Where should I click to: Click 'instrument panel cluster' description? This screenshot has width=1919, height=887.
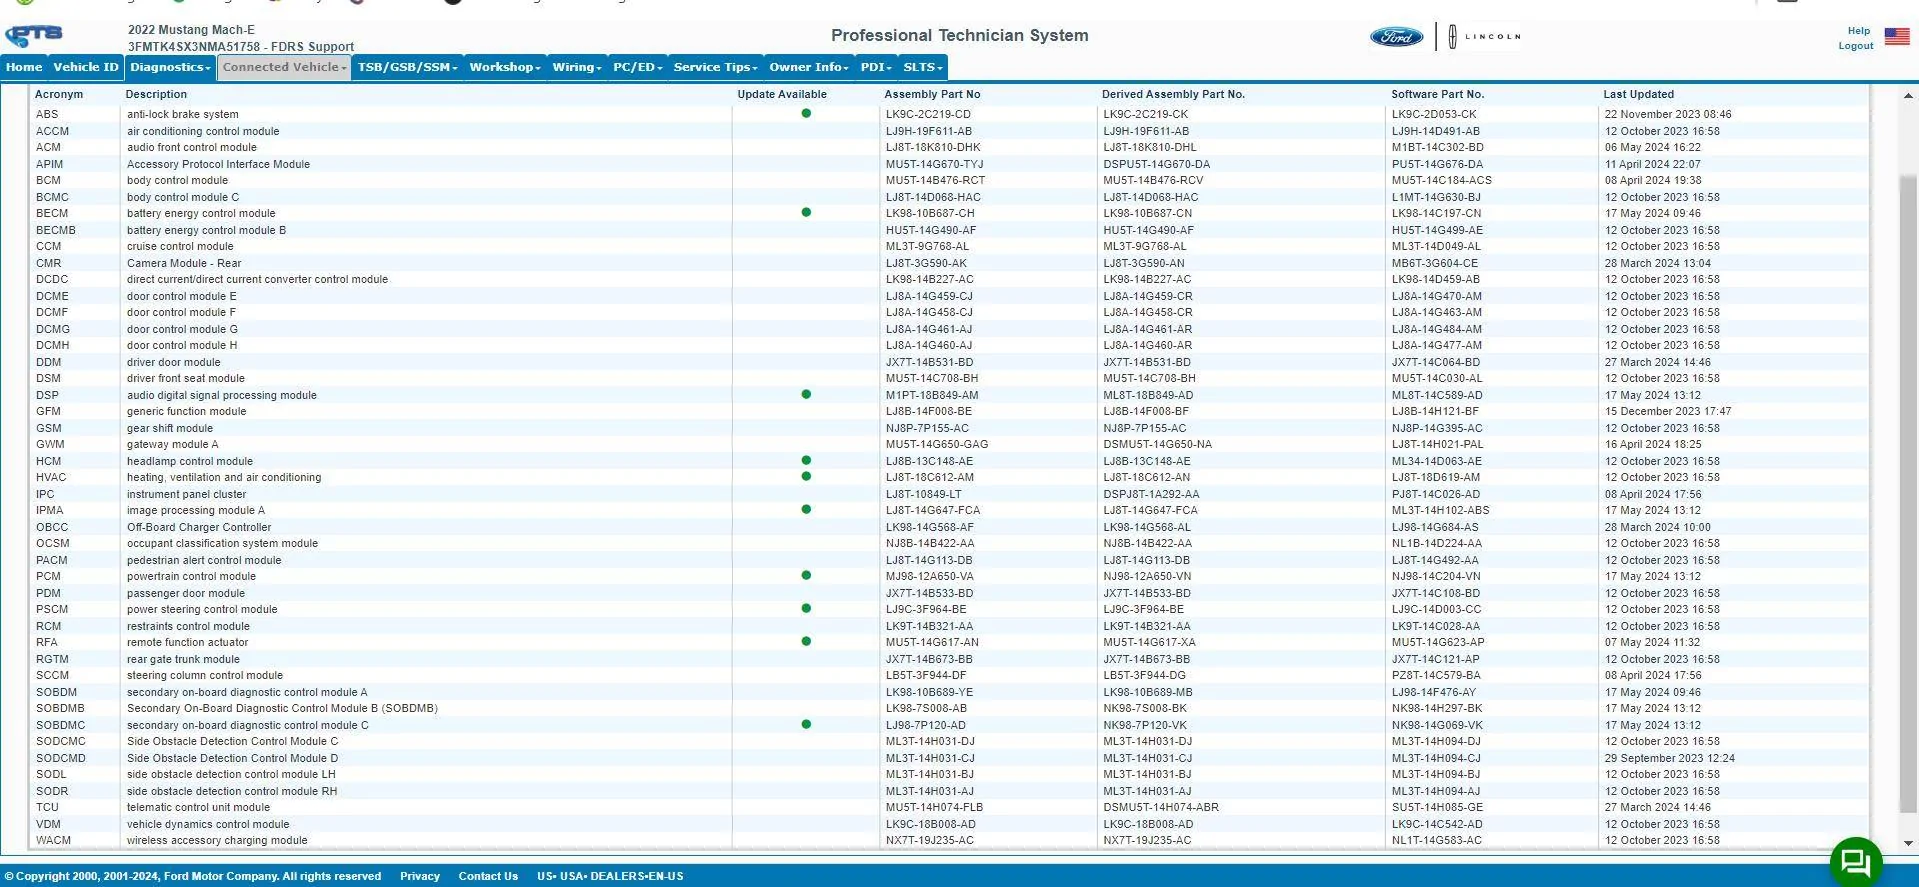(x=186, y=494)
